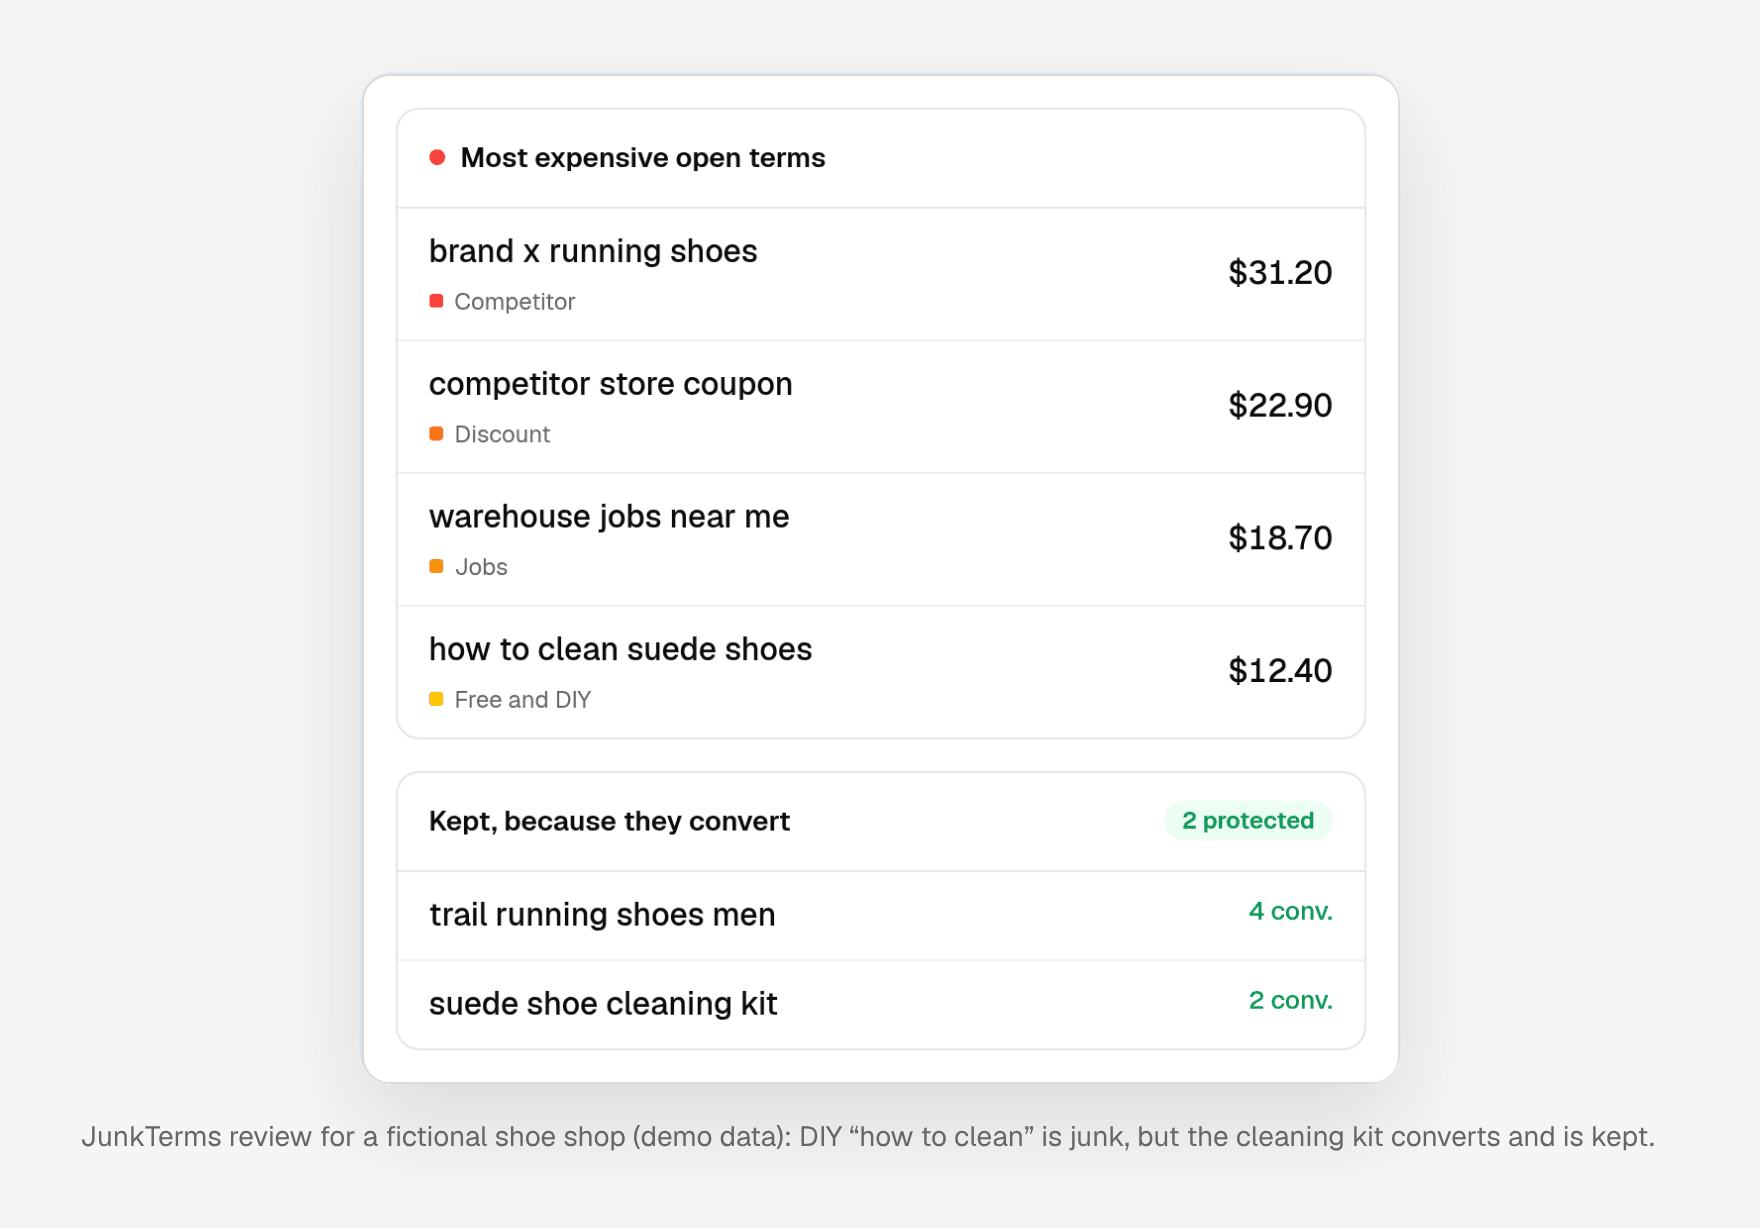Select the competitor store coupon term
1760x1230 pixels.
610,384
